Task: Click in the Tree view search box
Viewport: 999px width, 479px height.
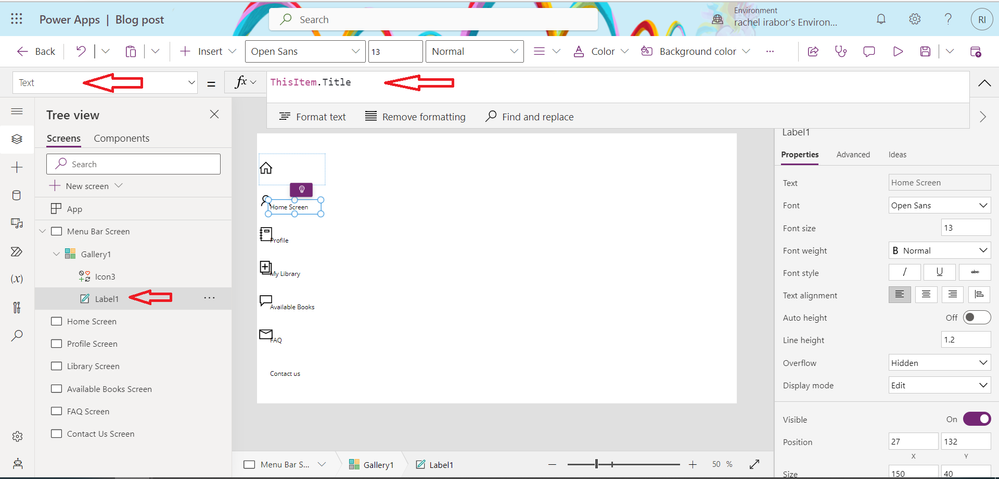Action: pos(134,164)
